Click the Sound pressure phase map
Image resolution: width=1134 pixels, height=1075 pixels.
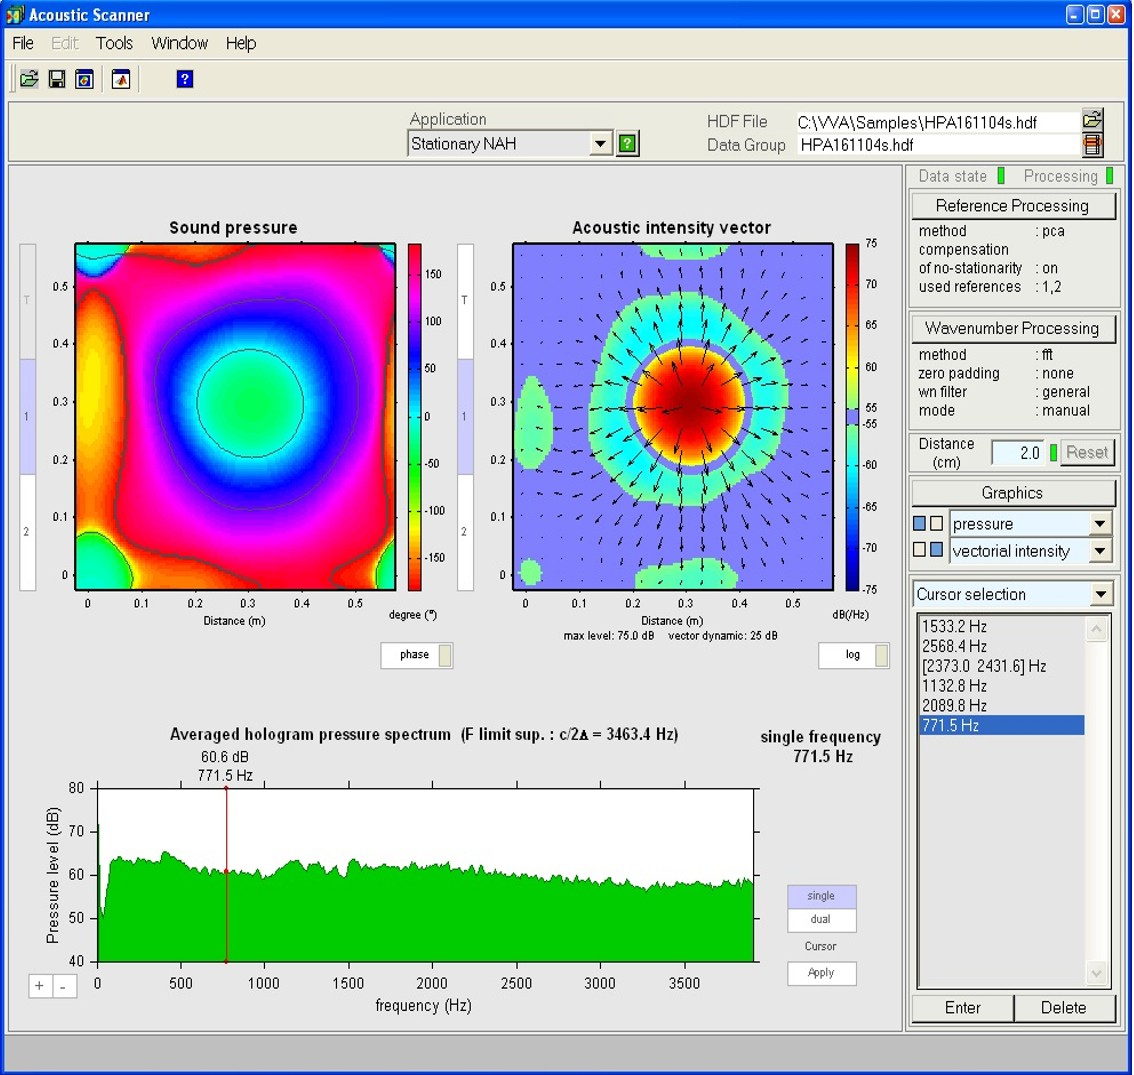click(235, 417)
